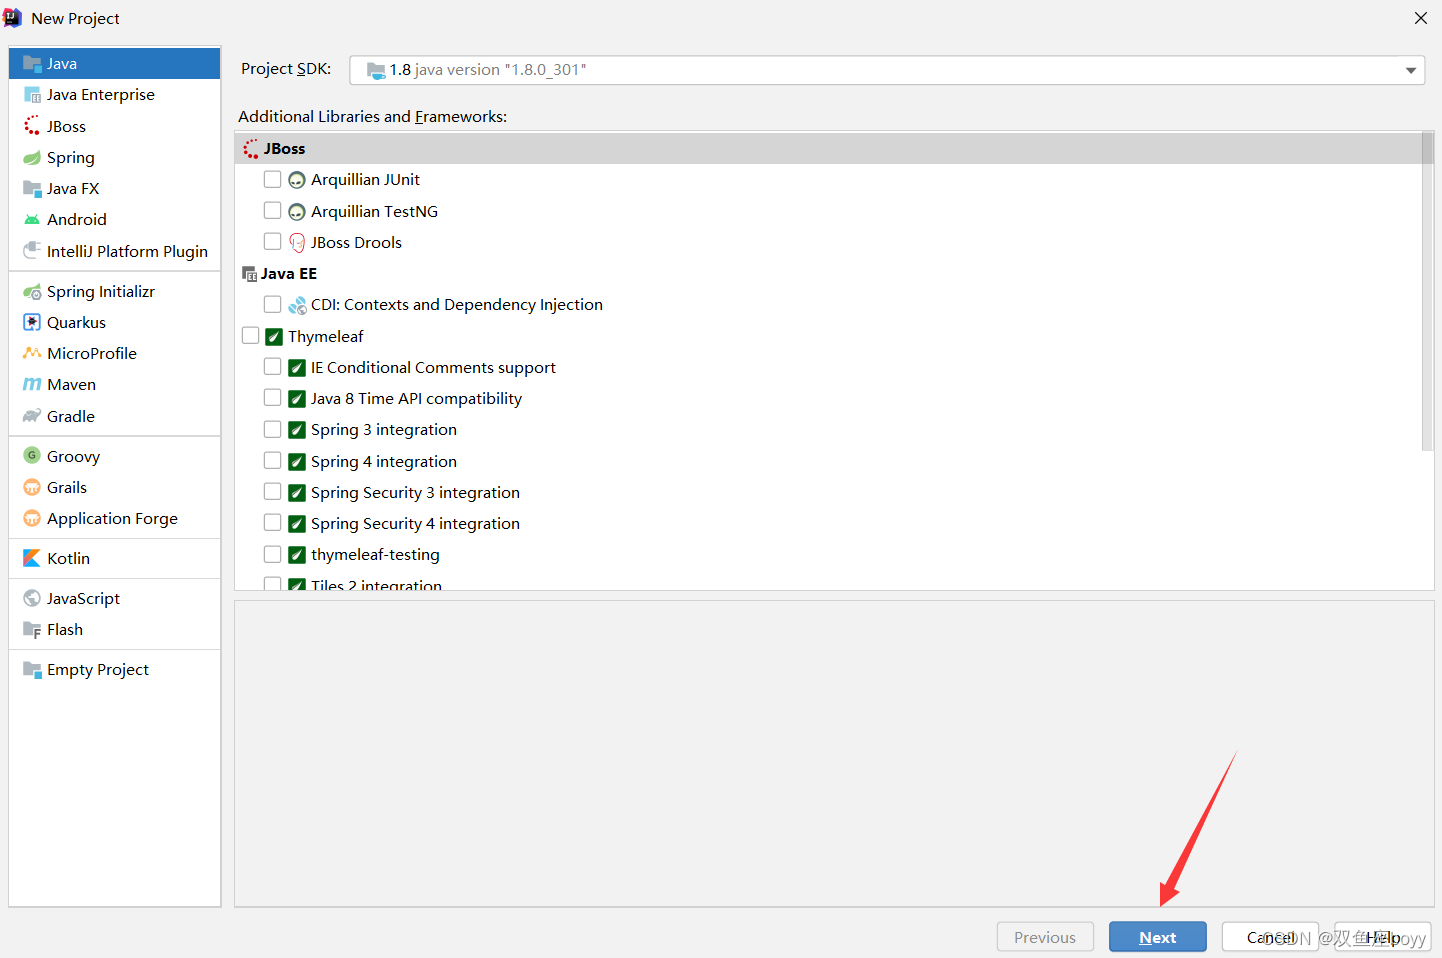Enable the Arquillian TestNG checkbox
The width and height of the screenshot is (1442, 958).
pyautogui.click(x=272, y=210)
